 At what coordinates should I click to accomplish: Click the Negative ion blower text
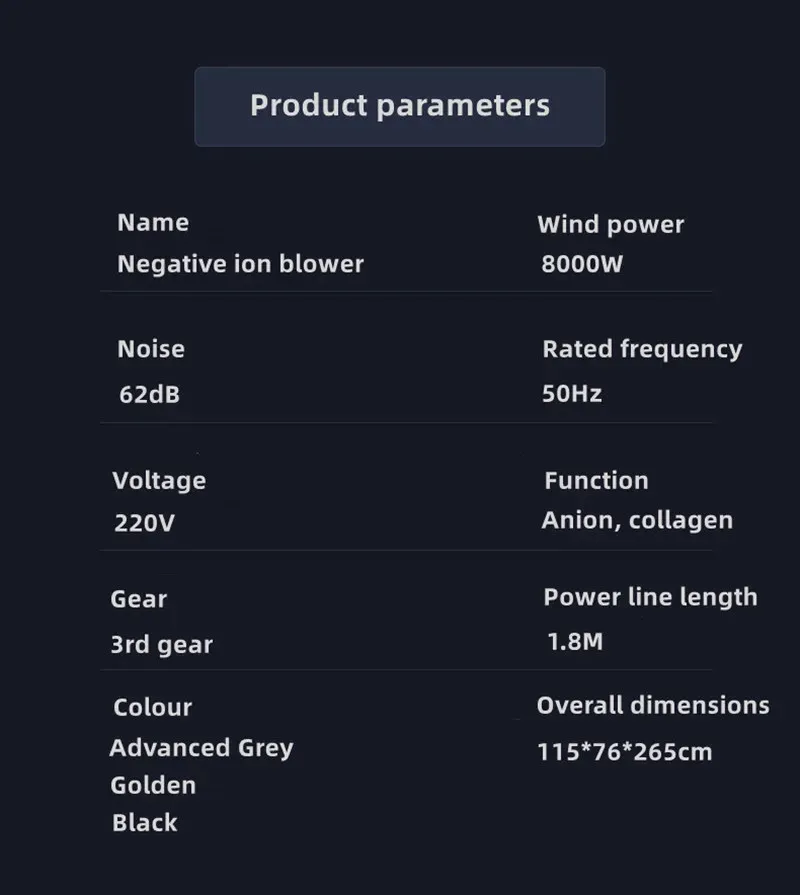tap(240, 264)
